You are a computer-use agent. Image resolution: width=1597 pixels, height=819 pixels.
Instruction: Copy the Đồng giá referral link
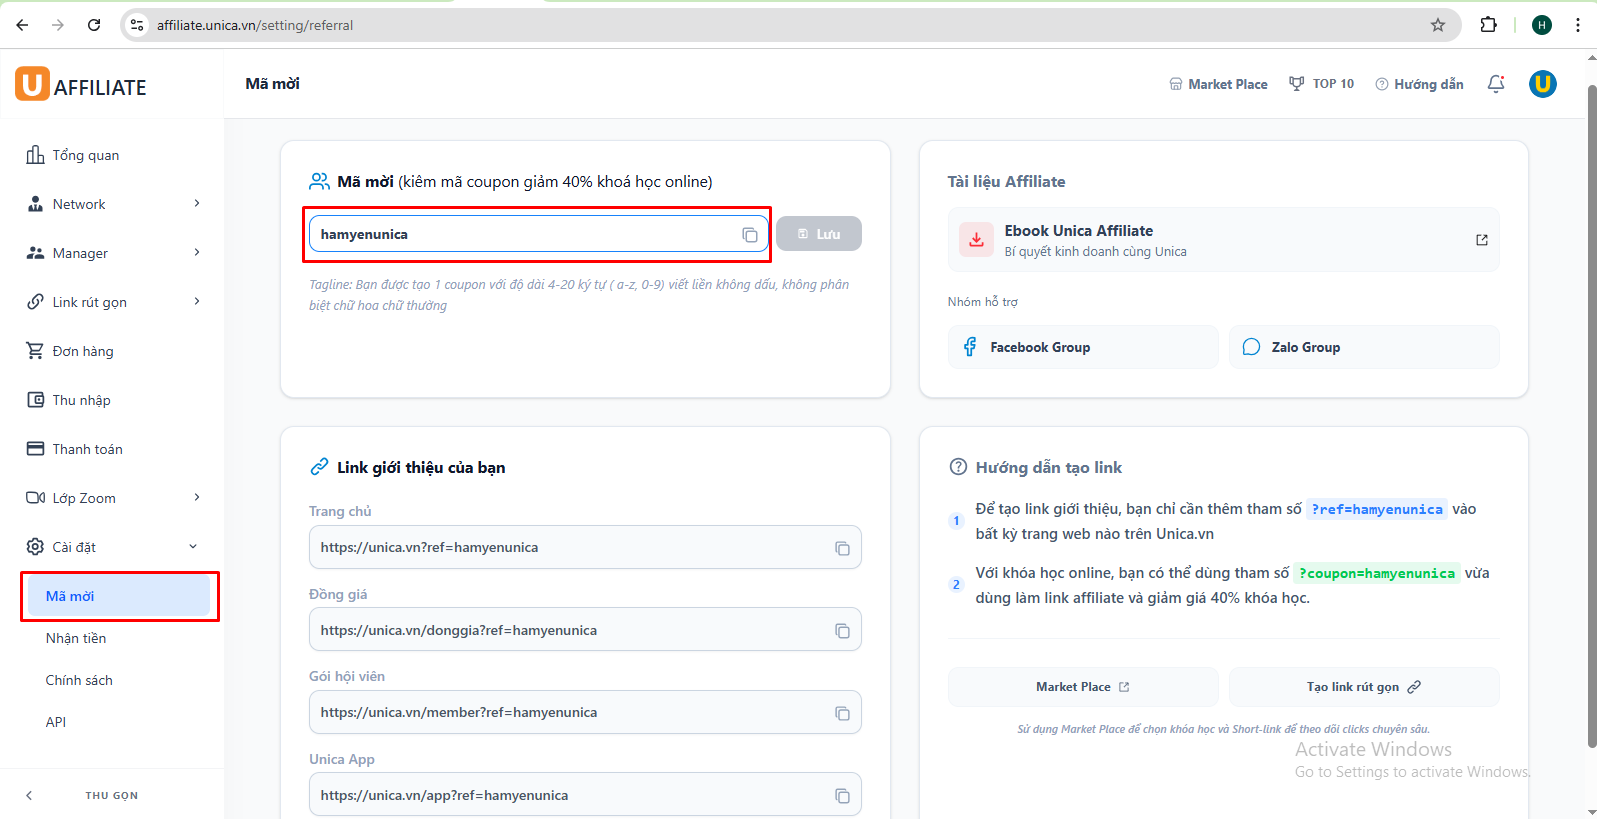pyautogui.click(x=842, y=631)
